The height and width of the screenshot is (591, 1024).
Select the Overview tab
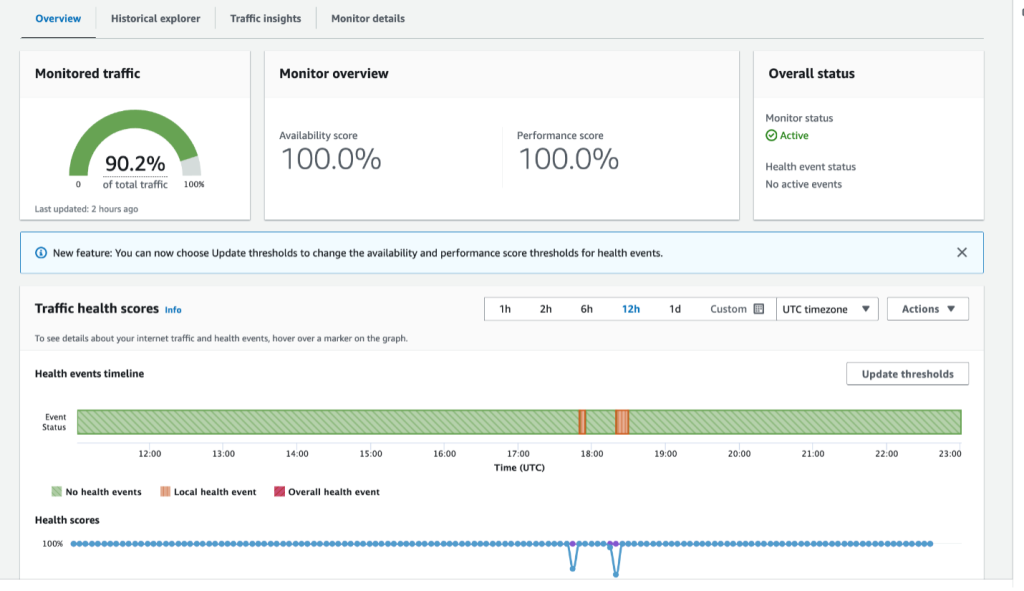point(57,18)
